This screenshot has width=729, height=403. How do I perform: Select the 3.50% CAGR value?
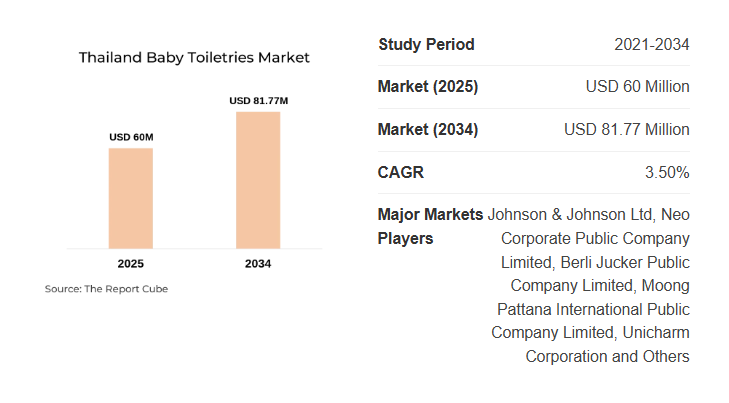[x=667, y=173]
